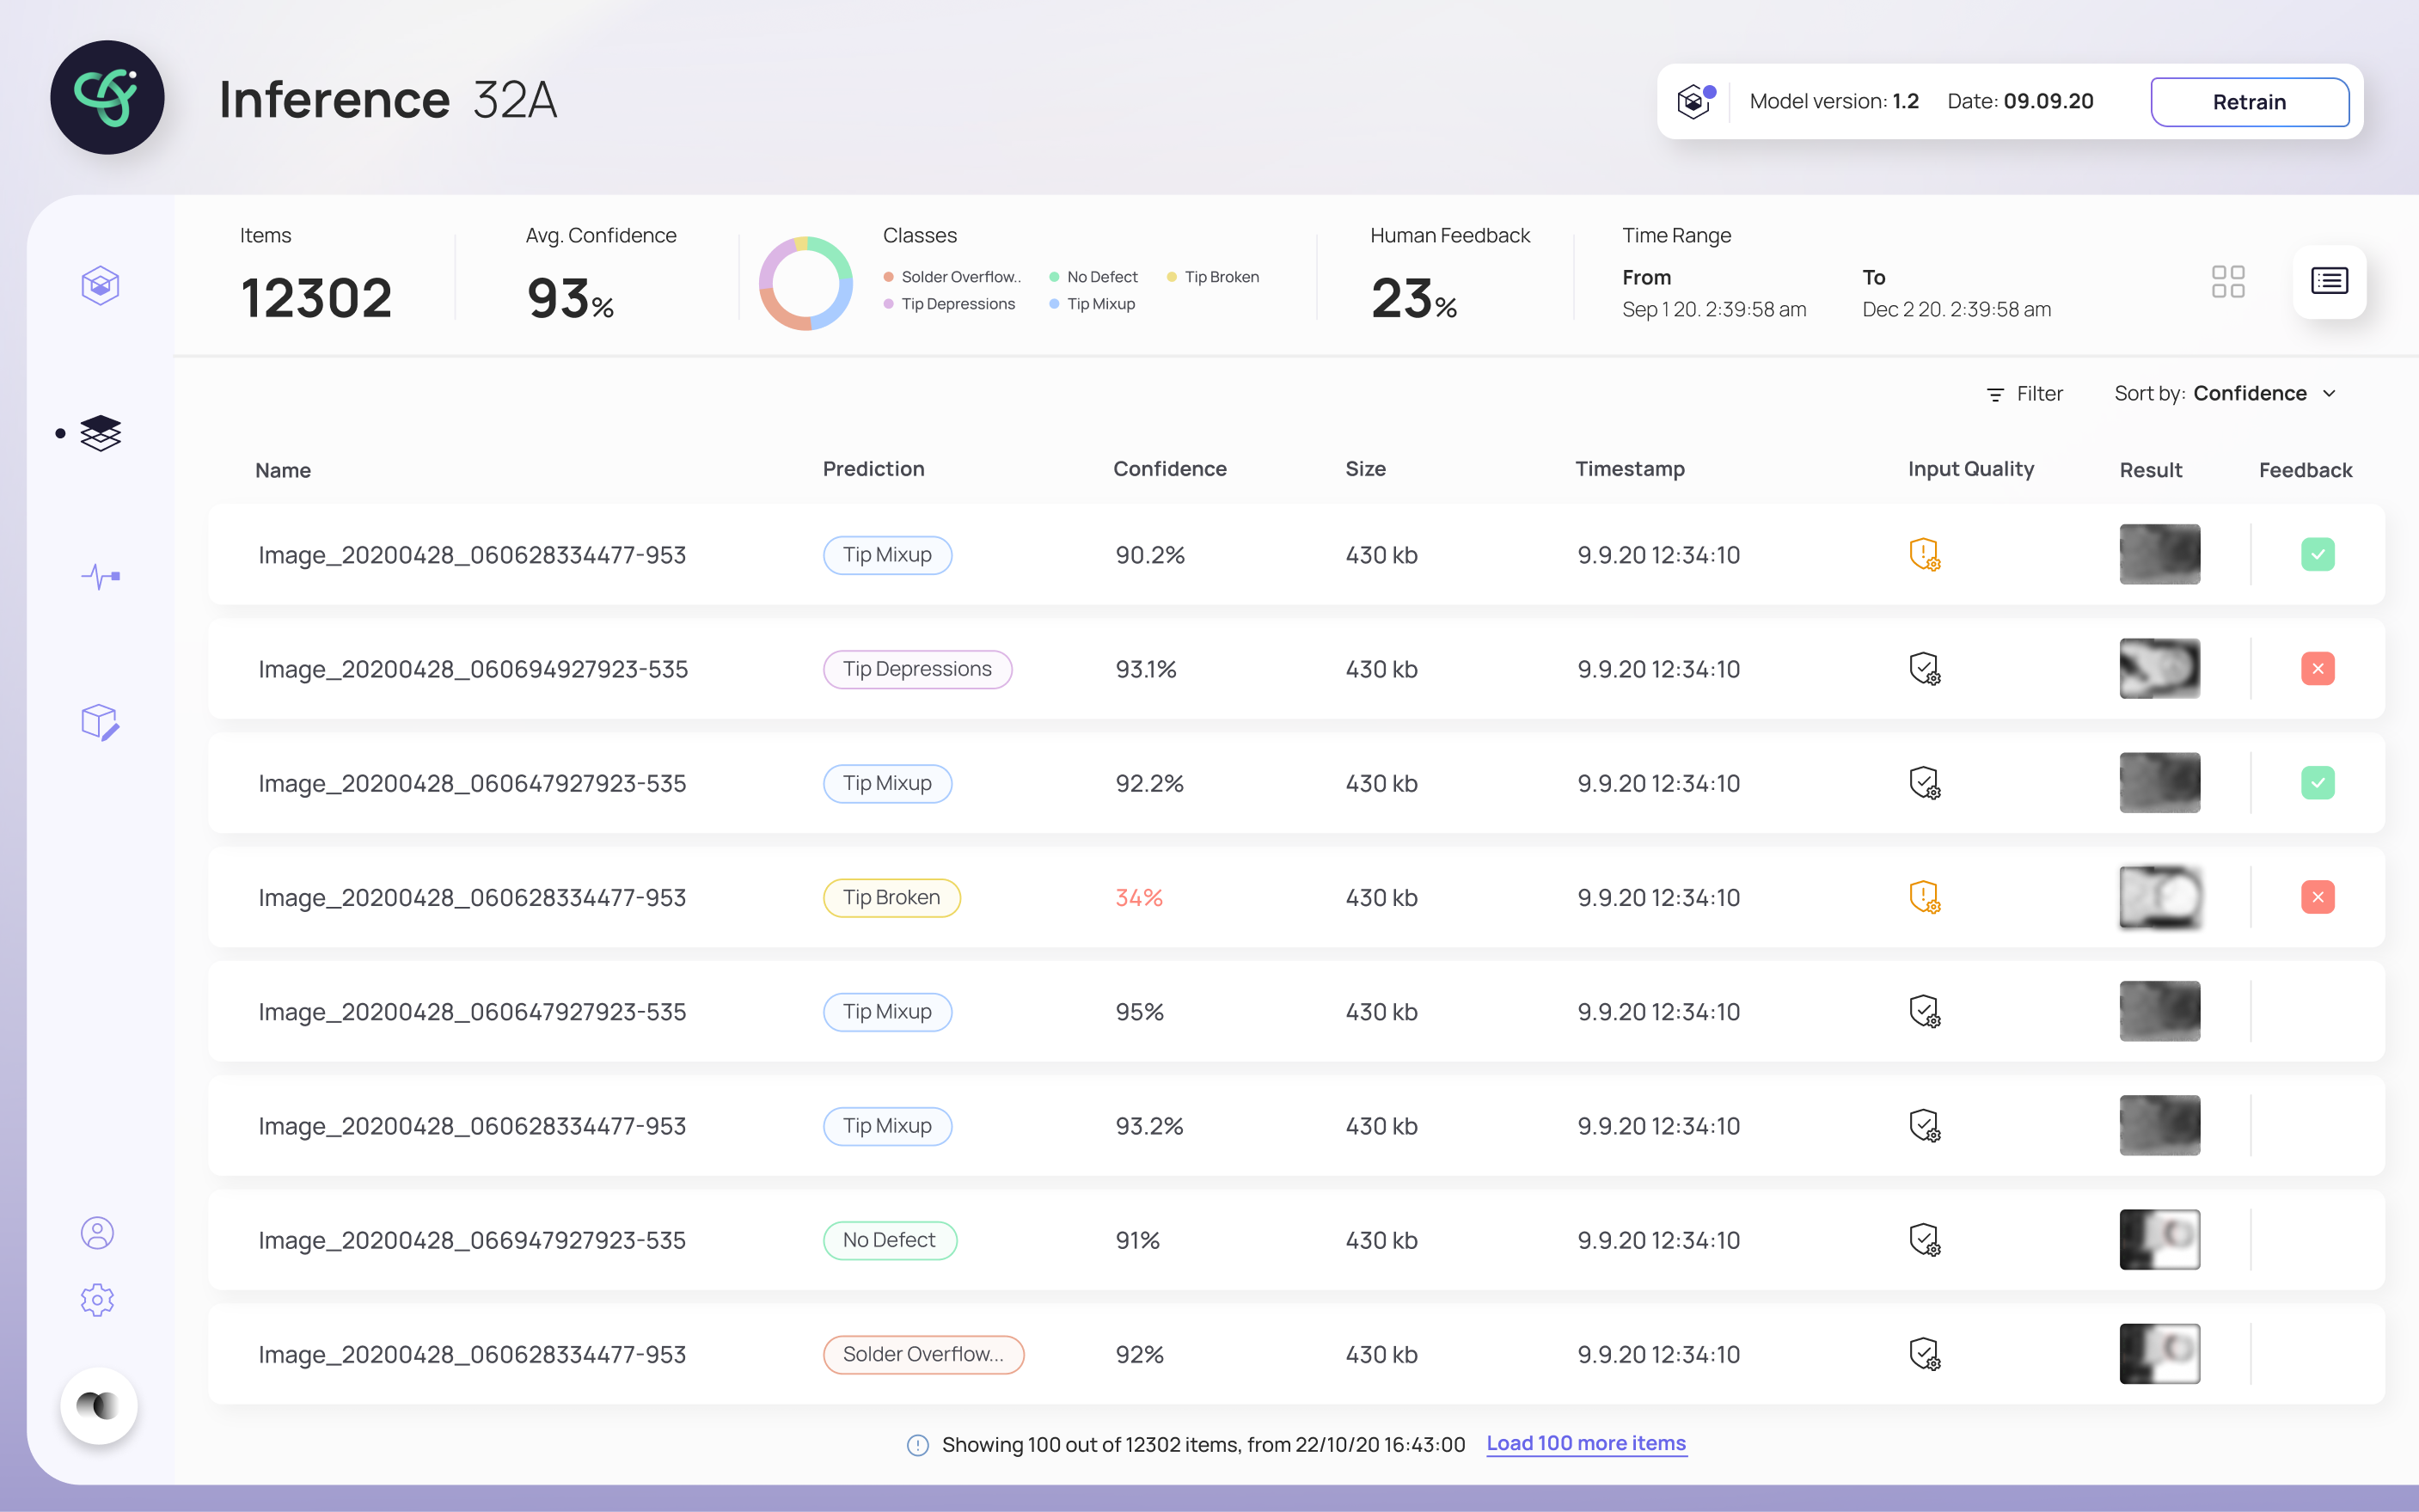This screenshot has width=2419, height=1512.
Task: Open the user profile icon in sidebar
Action: [97, 1232]
